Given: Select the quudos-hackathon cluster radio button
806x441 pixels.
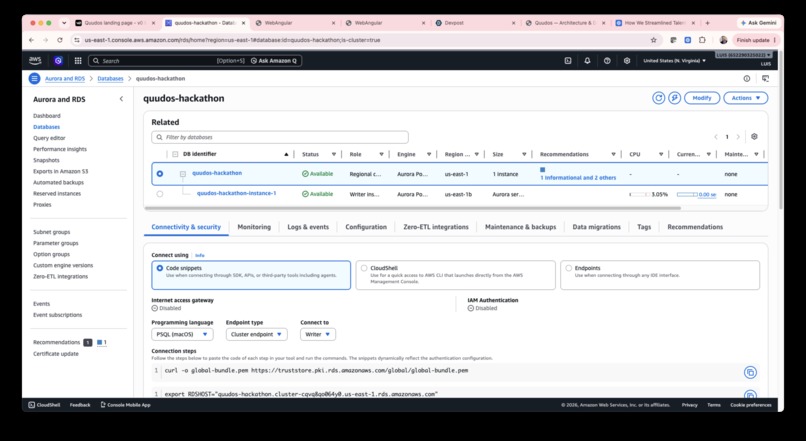Looking at the screenshot, I should click(160, 174).
